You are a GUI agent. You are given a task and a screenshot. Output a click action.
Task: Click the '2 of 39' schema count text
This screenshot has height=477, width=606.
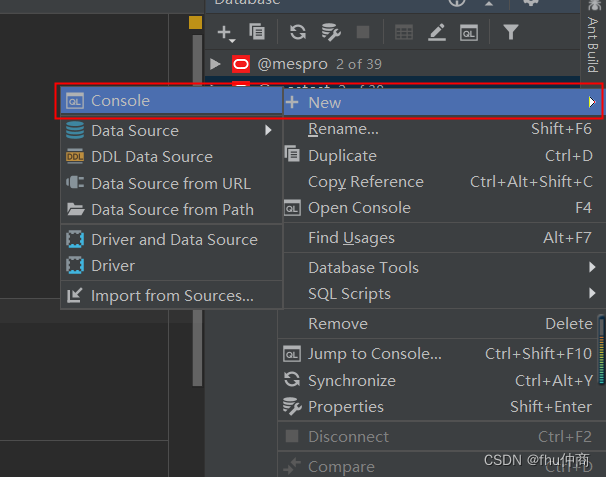point(359,64)
